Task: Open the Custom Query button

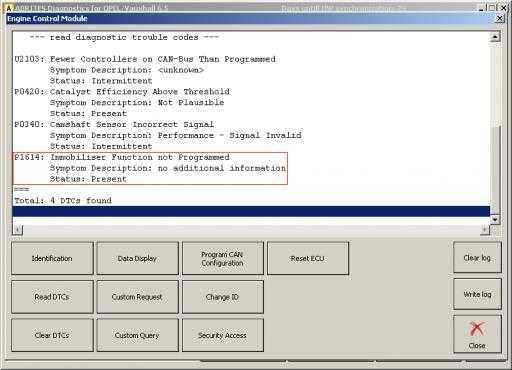Action: (137, 335)
